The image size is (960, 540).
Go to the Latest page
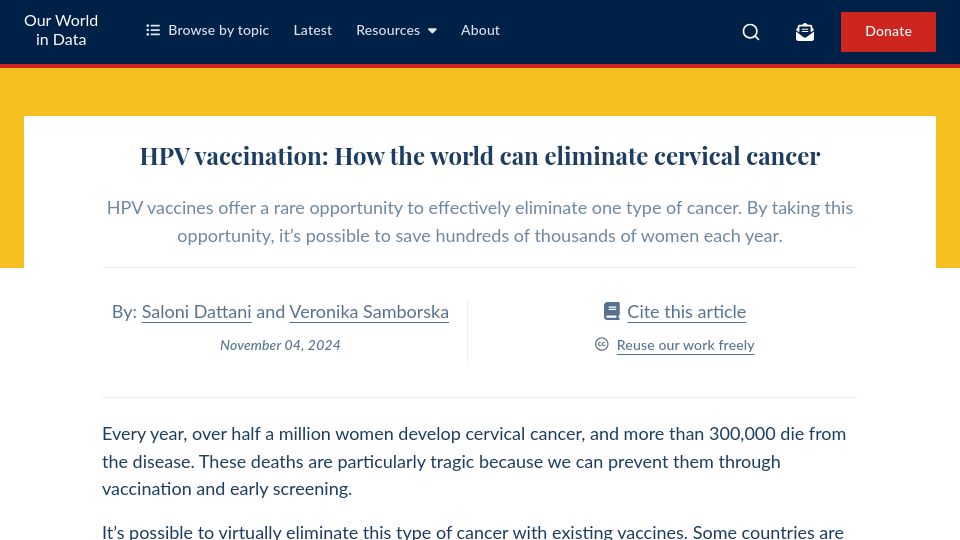click(312, 30)
